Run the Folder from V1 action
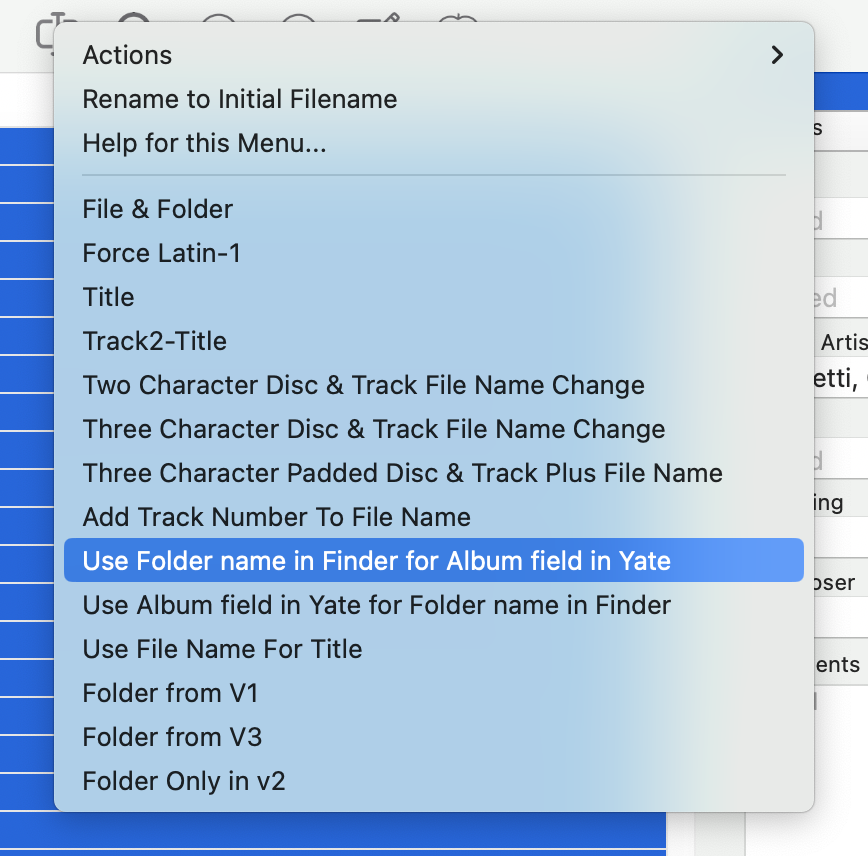The image size is (868, 856). pos(171,693)
